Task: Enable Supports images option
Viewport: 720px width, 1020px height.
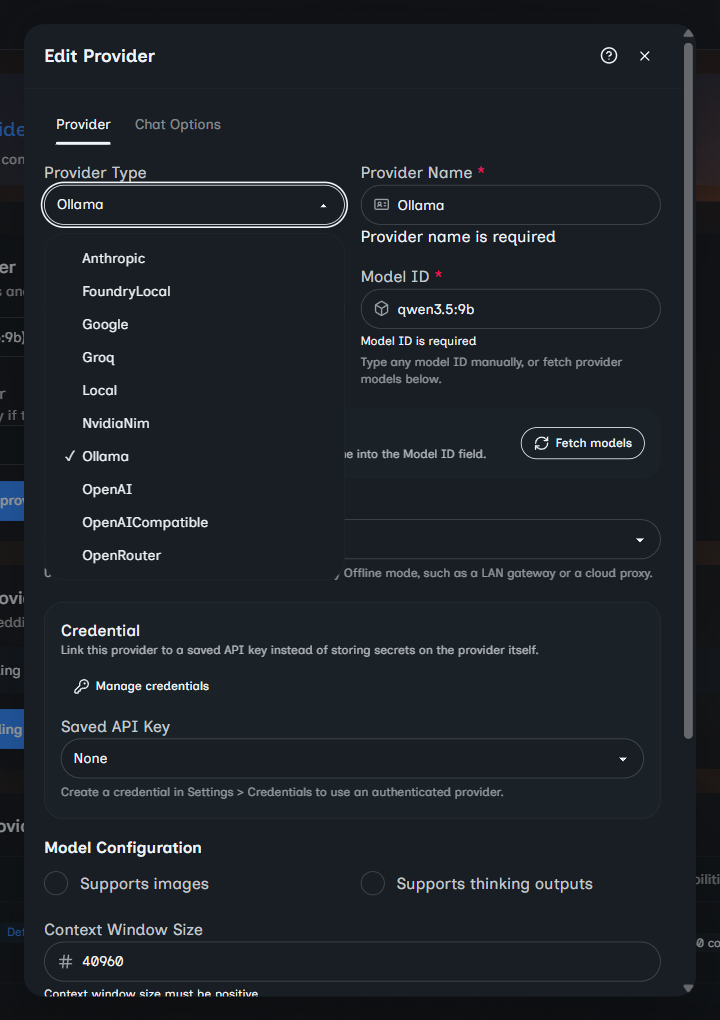Action: pyautogui.click(x=56, y=883)
